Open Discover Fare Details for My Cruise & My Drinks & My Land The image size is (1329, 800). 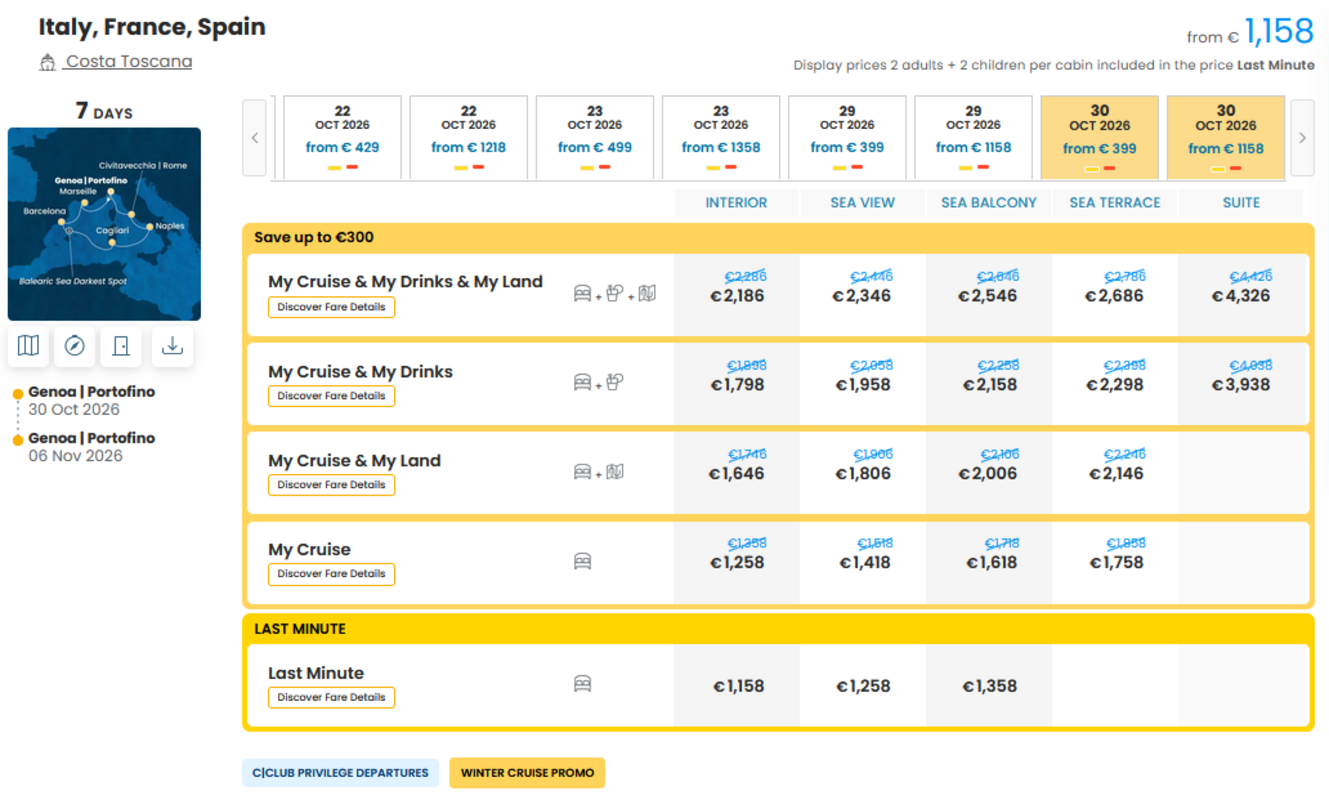(x=331, y=307)
